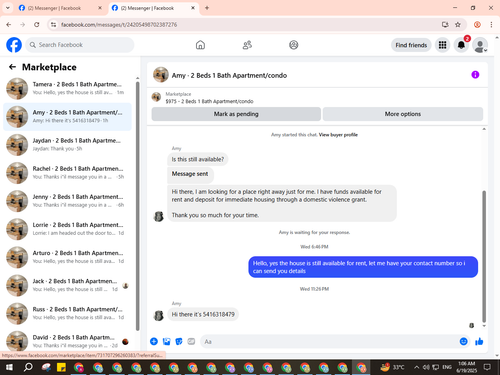Screen dimensions: 500x375
Task: Choose a GIF icon in composer
Action: coord(191,341)
